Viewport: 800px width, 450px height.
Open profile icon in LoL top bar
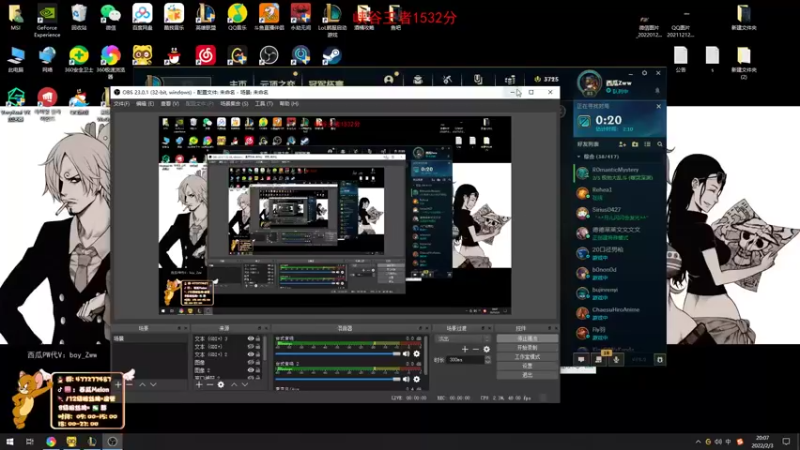[x=389, y=79]
